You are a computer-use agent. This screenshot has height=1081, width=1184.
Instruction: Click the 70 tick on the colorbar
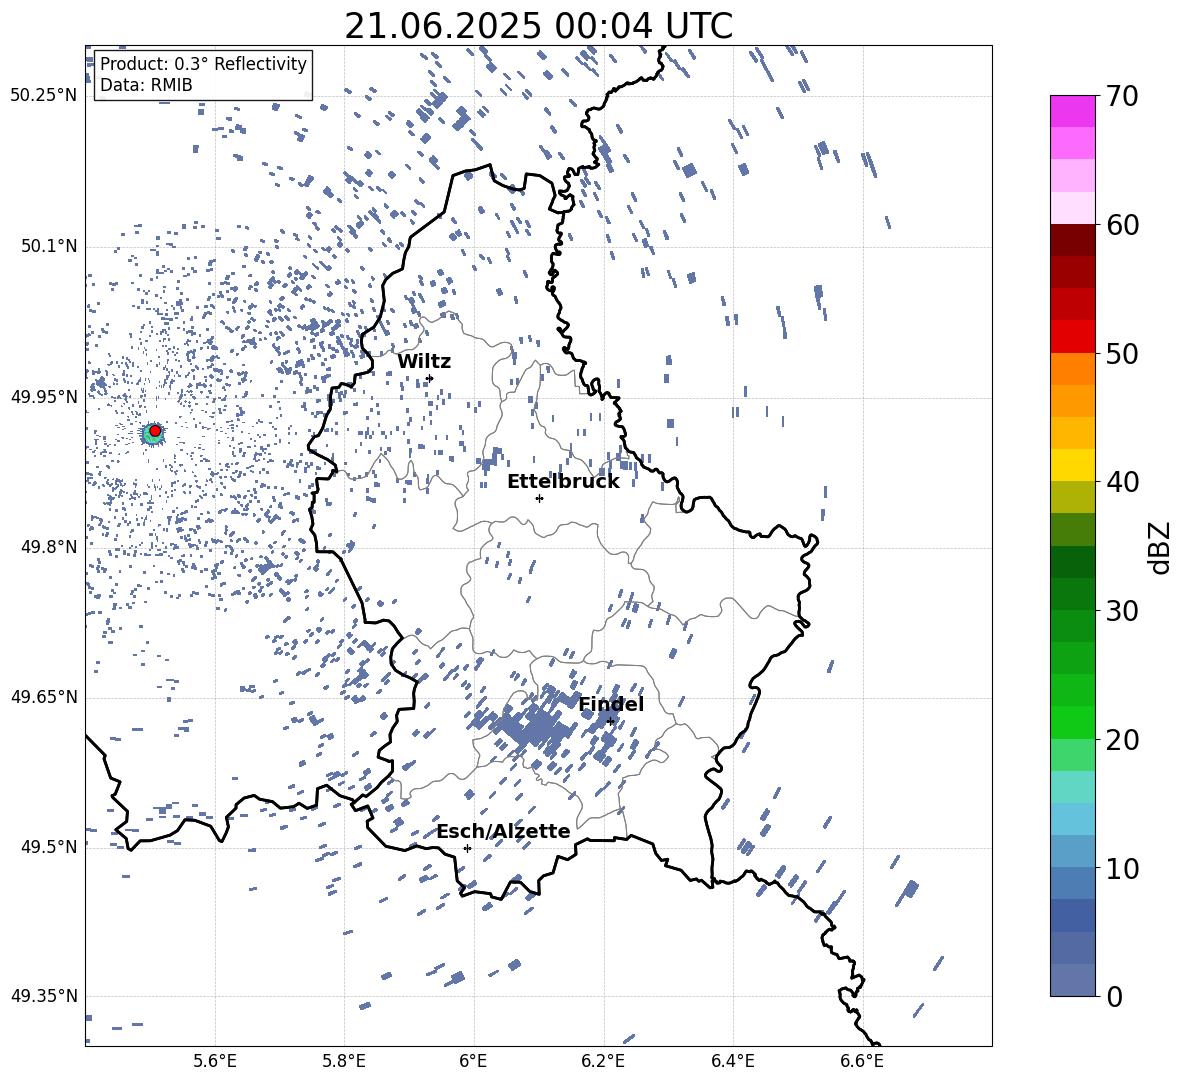click(x=1122, y=96)
